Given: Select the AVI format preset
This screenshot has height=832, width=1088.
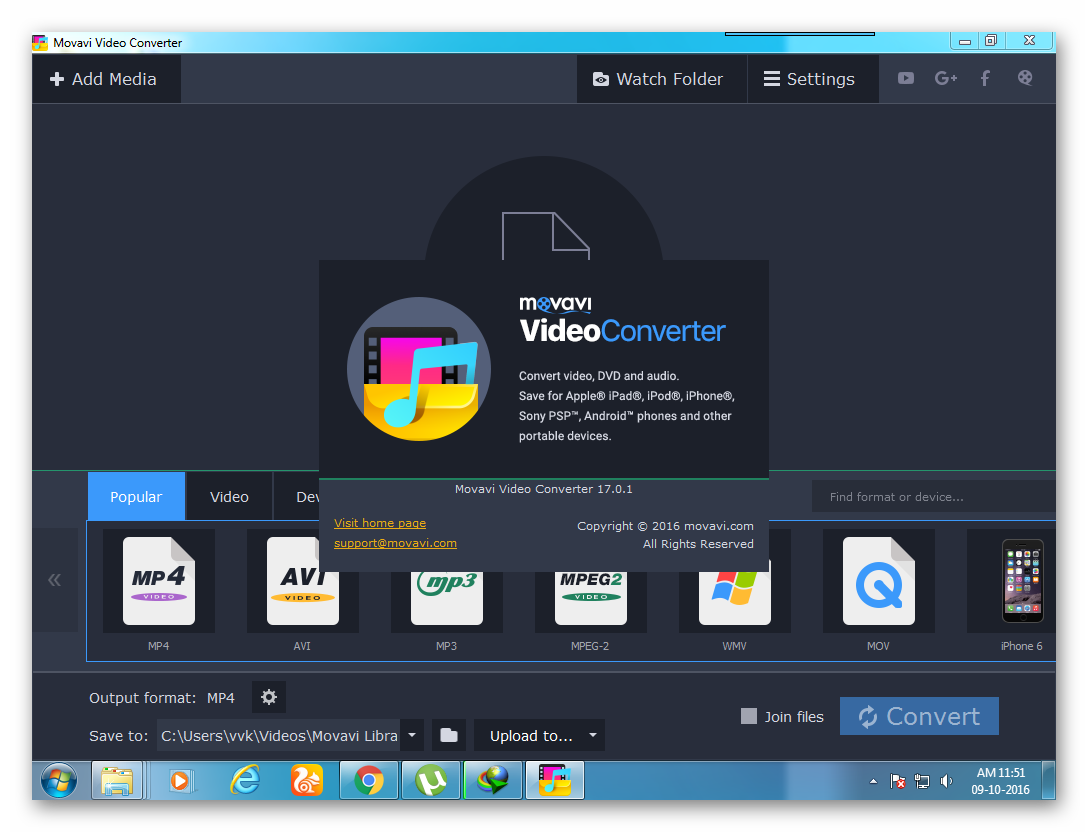Looking at the screenshot, I should 303,581.
